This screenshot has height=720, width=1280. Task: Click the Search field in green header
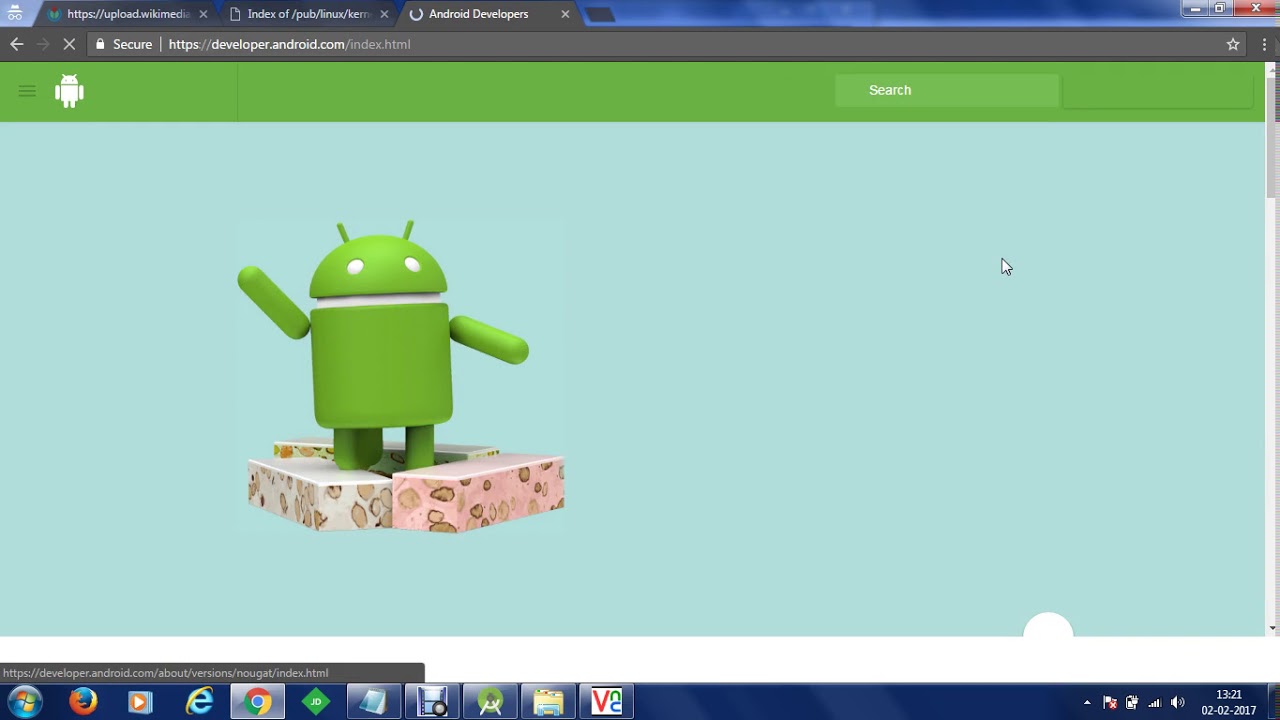point(946,90)
